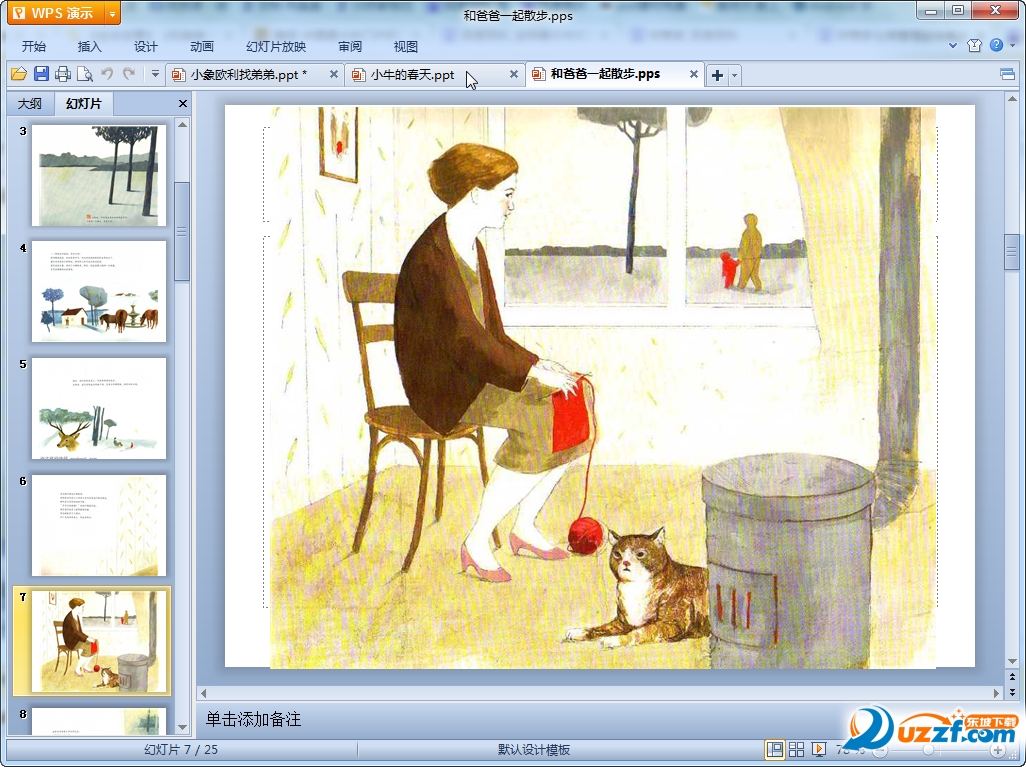Click the thumbnail pane scroll up arrow
This screenshot has width=1026, height=767.
point(183,124)
